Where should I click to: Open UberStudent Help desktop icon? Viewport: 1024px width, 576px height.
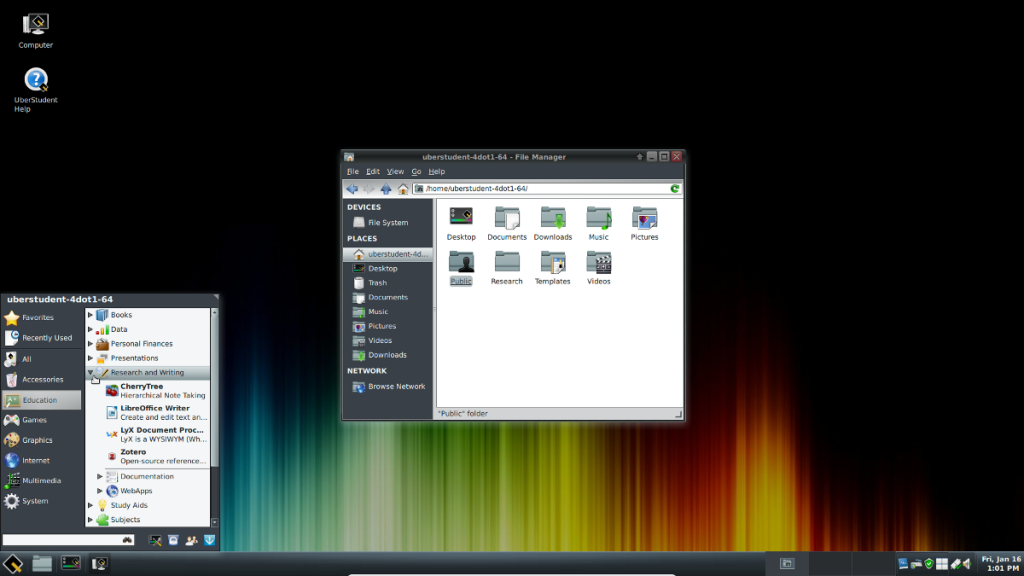coord(36,82)
